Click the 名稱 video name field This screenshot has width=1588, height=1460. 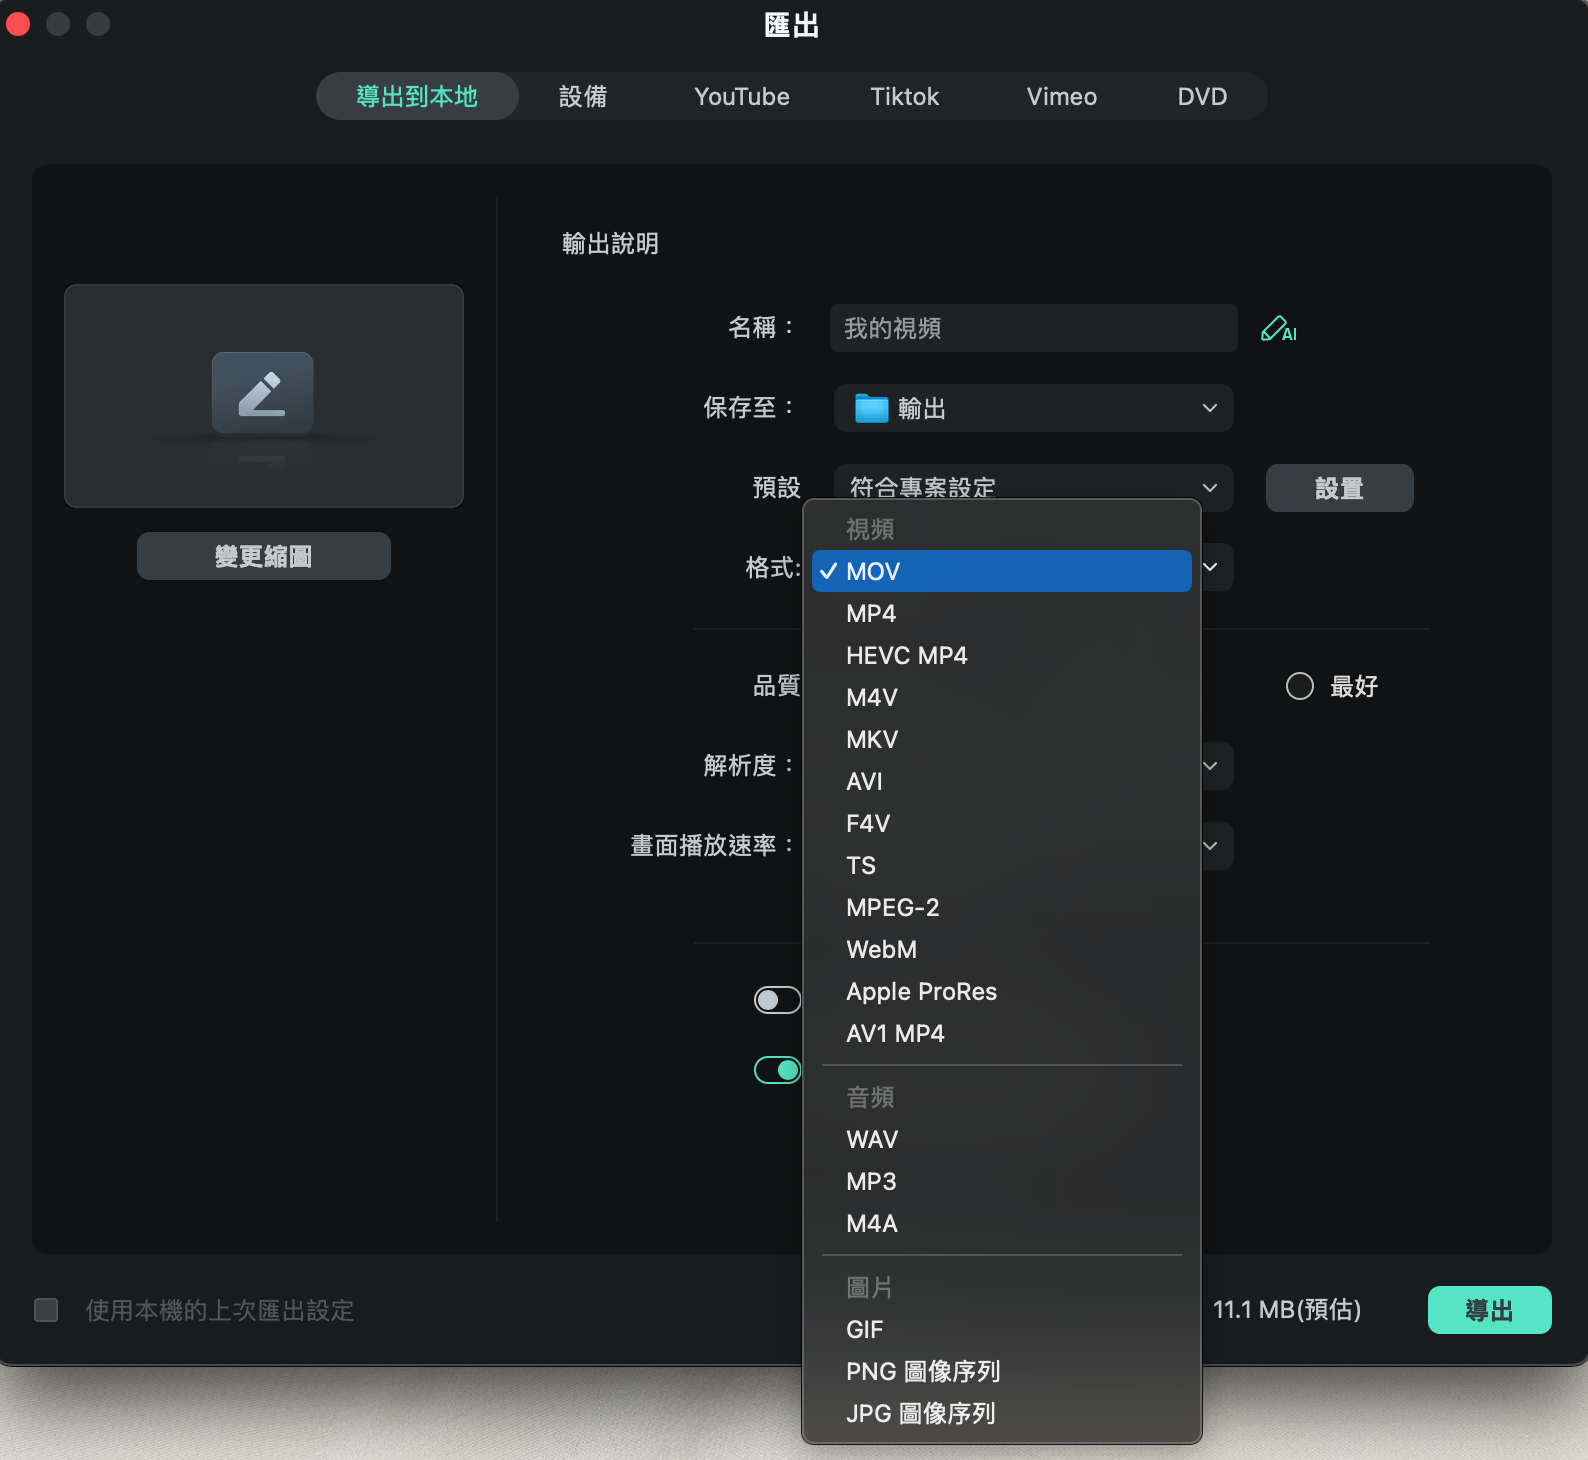point(1033,328)
